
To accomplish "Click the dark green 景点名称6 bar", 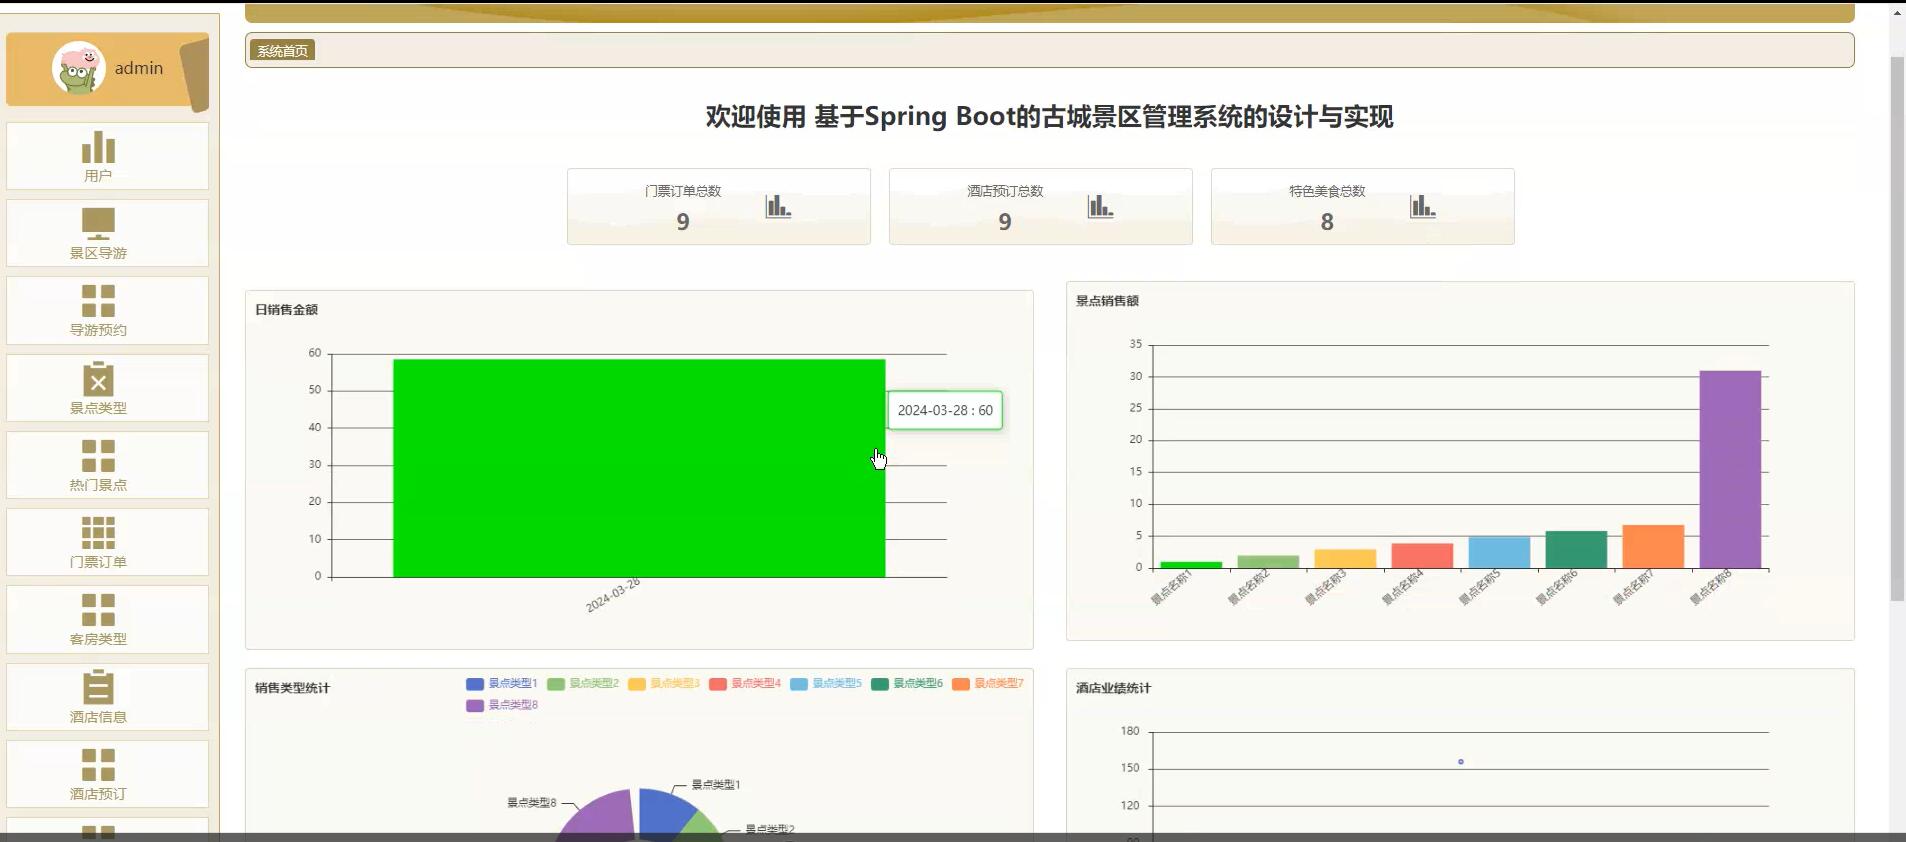I will pyautogui.click(x=1576, y=550).
